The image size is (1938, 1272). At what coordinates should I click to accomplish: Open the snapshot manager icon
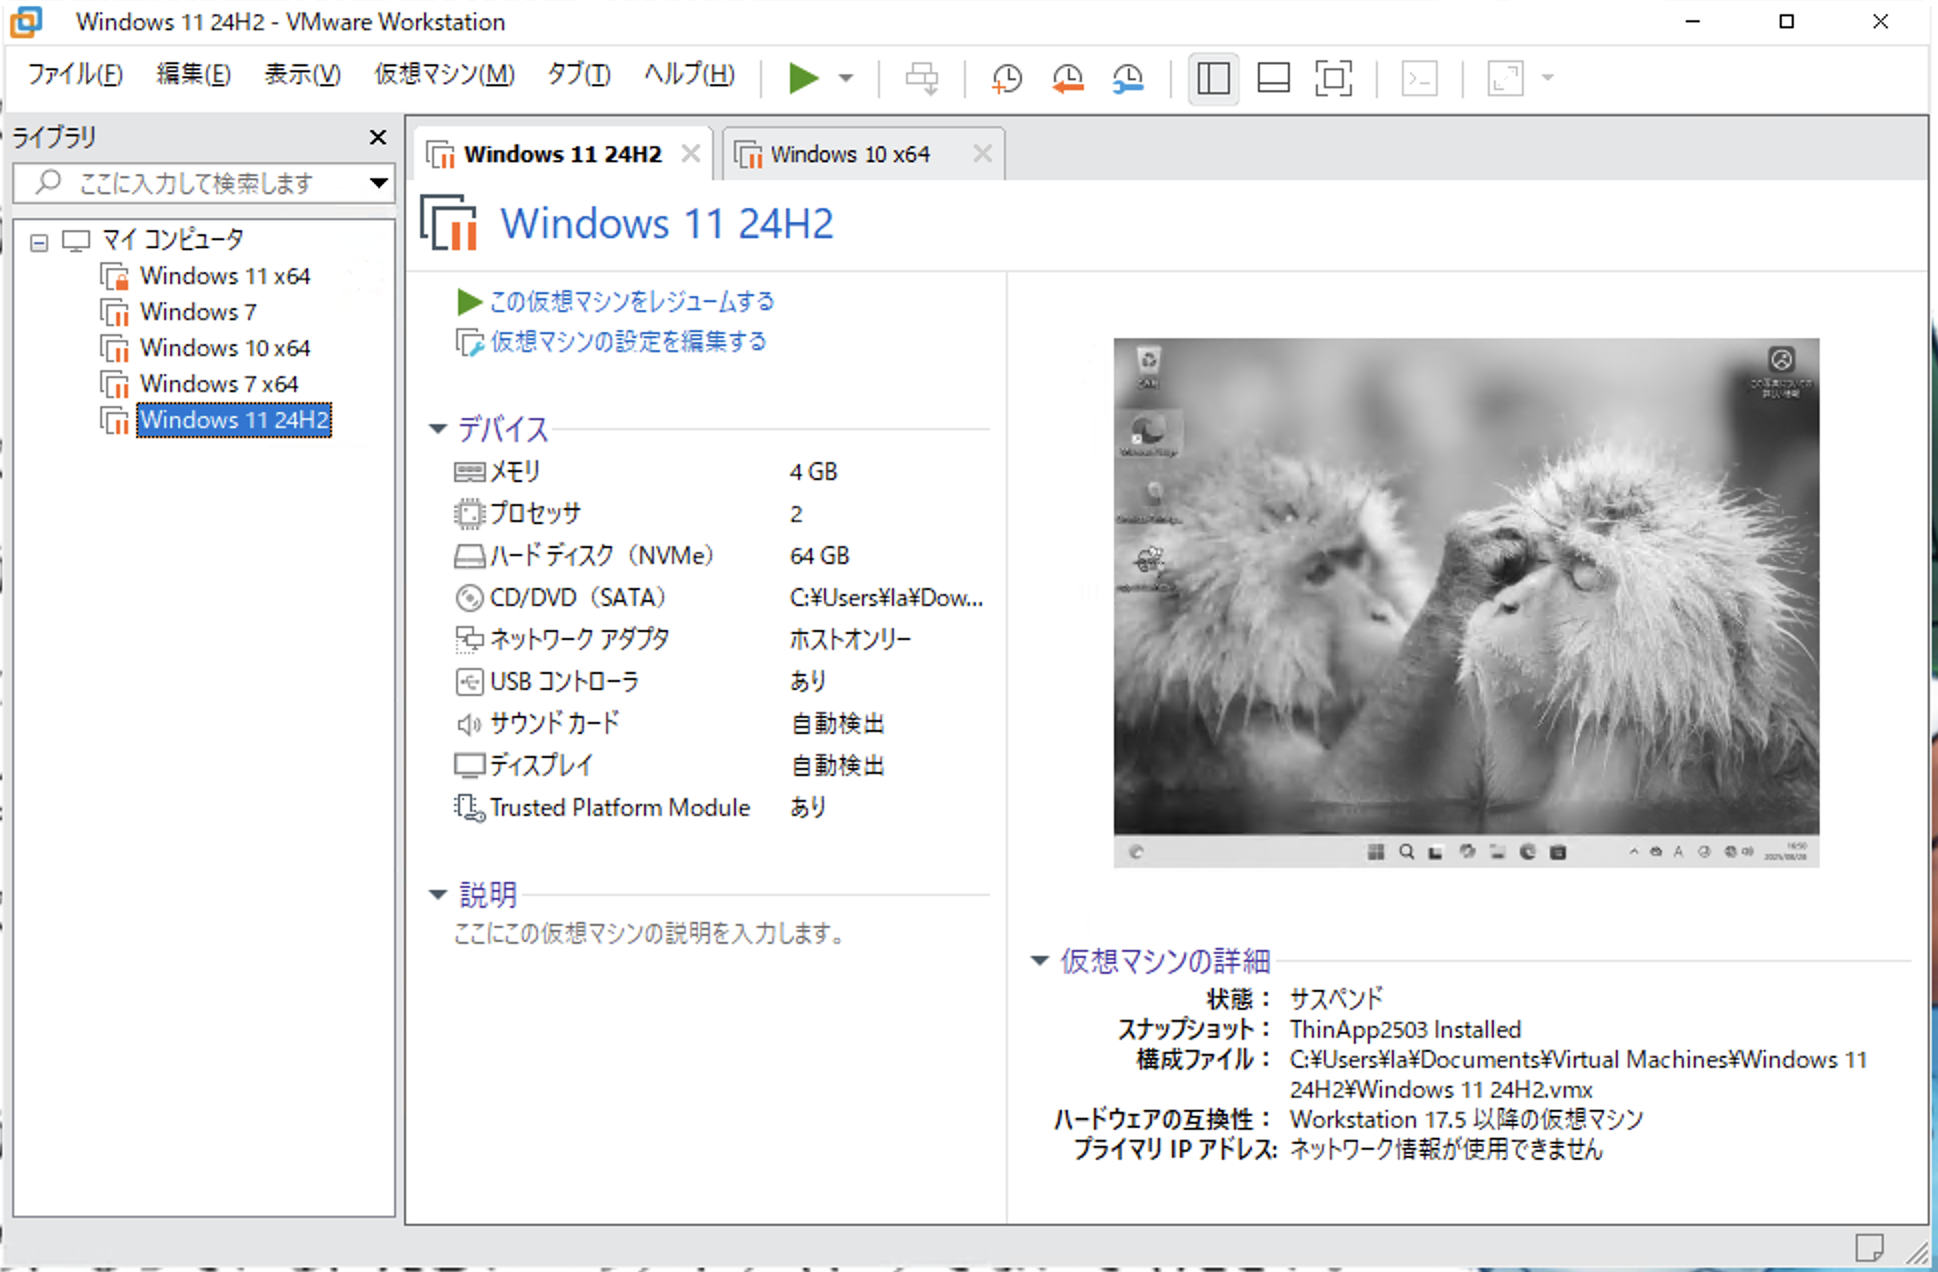pos(1128,78)
